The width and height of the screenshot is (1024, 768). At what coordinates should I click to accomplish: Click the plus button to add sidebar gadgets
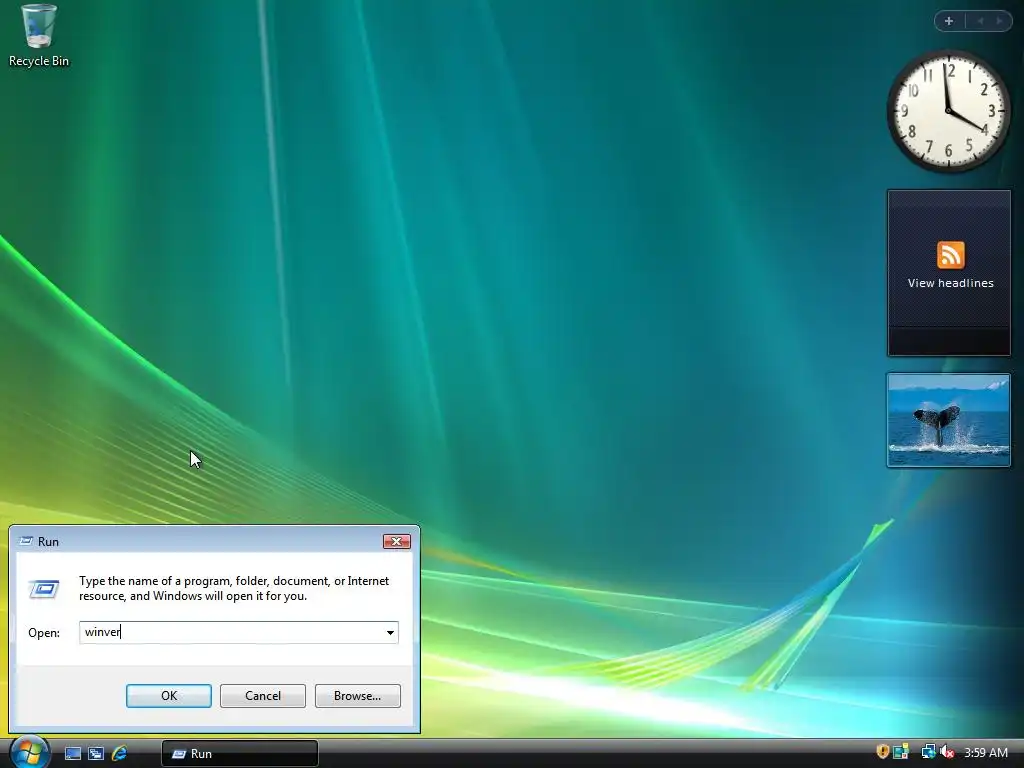[950, 21]
